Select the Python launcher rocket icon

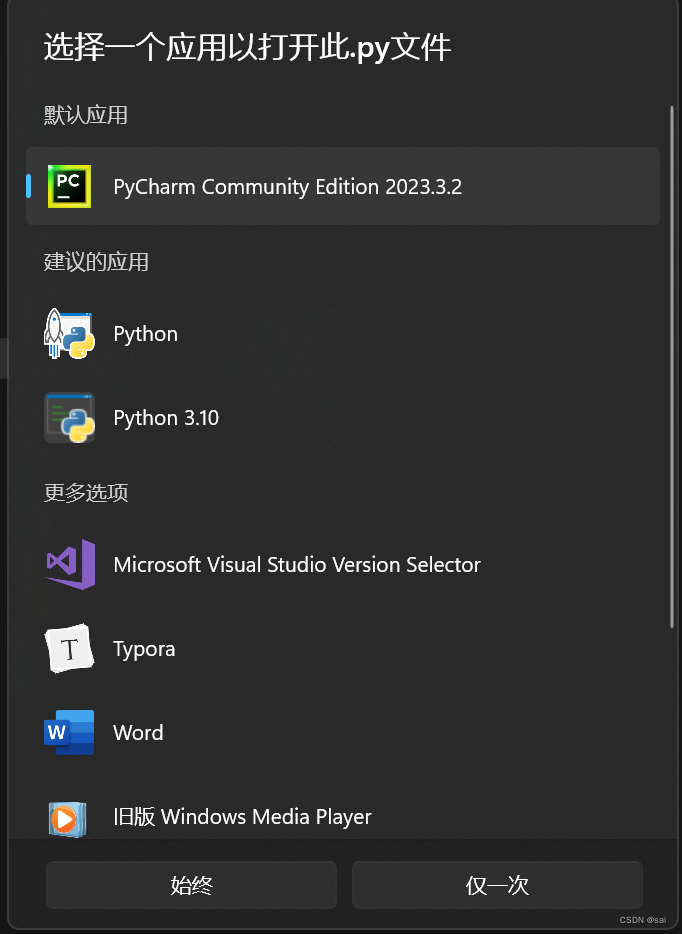click(x=70, y=334)
